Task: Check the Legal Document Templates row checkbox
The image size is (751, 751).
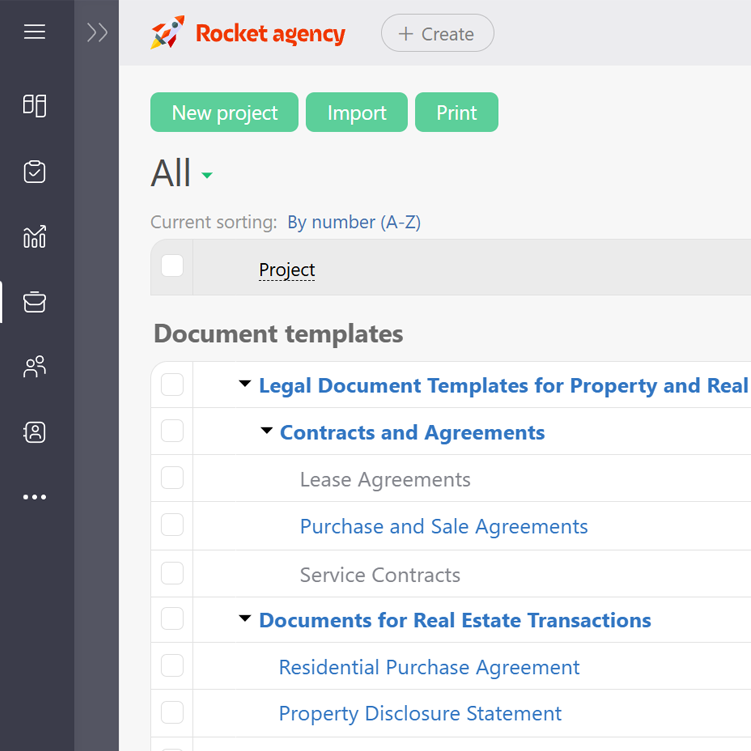Action: (172, 385)
